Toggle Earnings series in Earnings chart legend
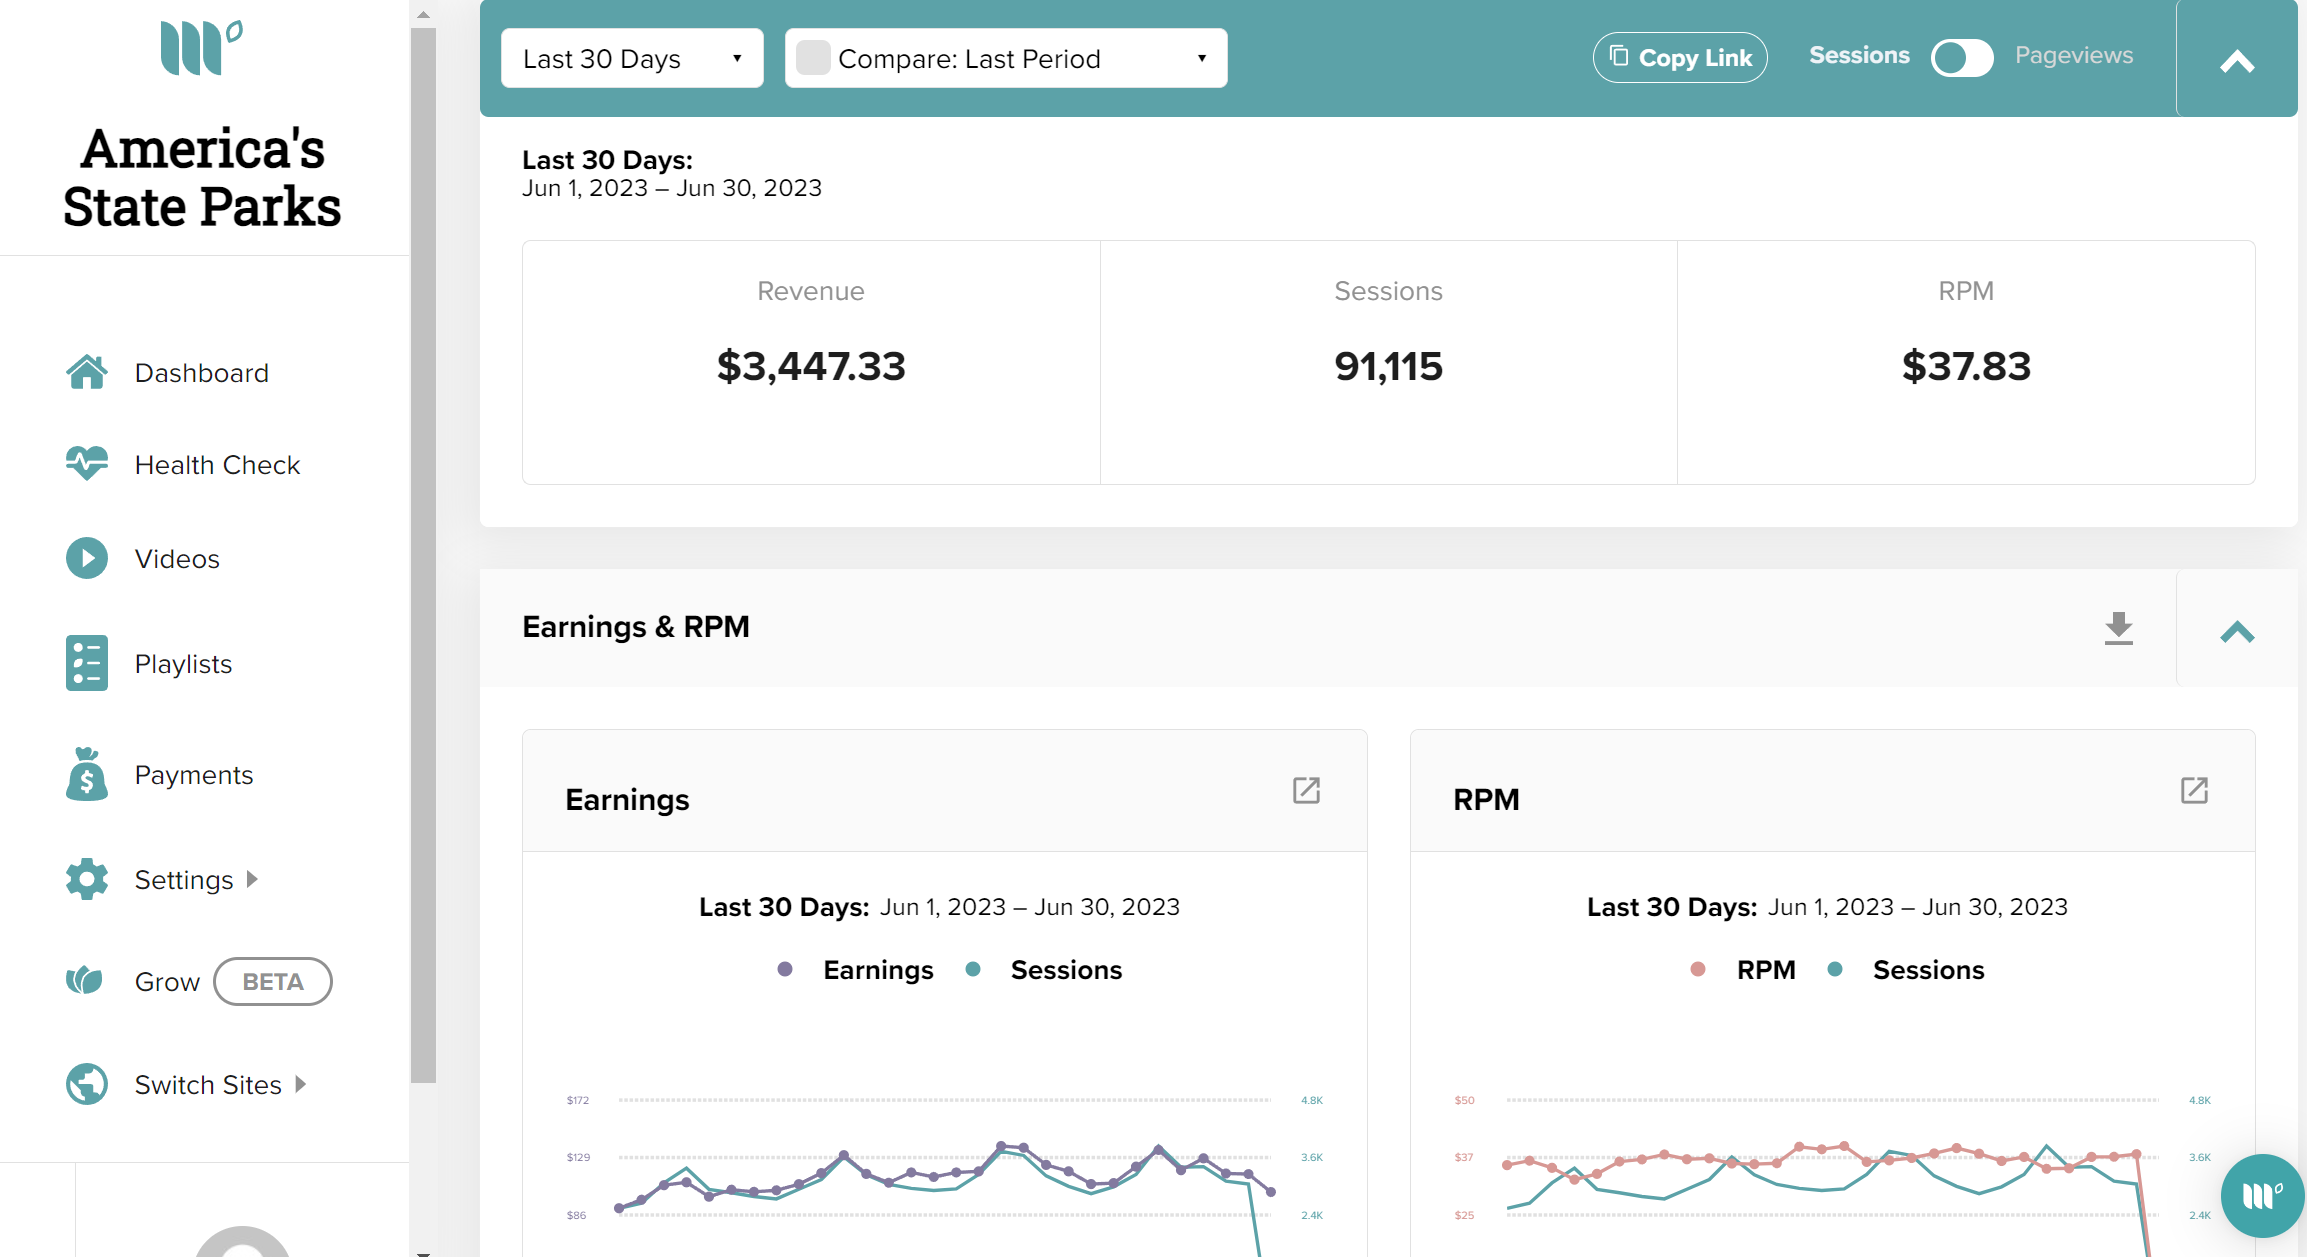2307x1257 pixels. click(x=856, y=970)
